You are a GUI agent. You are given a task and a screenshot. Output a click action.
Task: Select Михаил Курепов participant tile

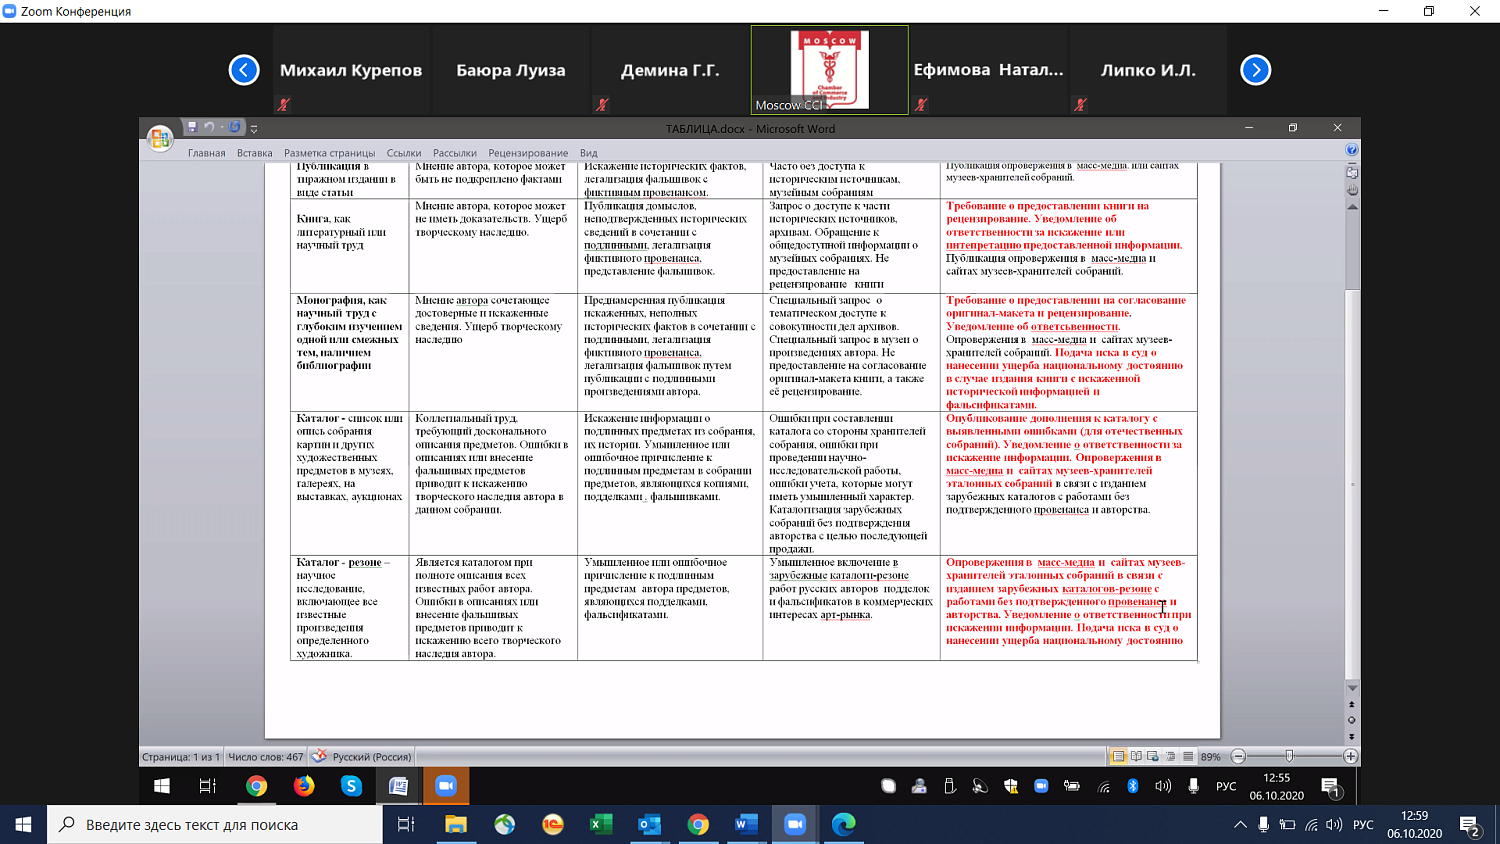click(351, 70)
